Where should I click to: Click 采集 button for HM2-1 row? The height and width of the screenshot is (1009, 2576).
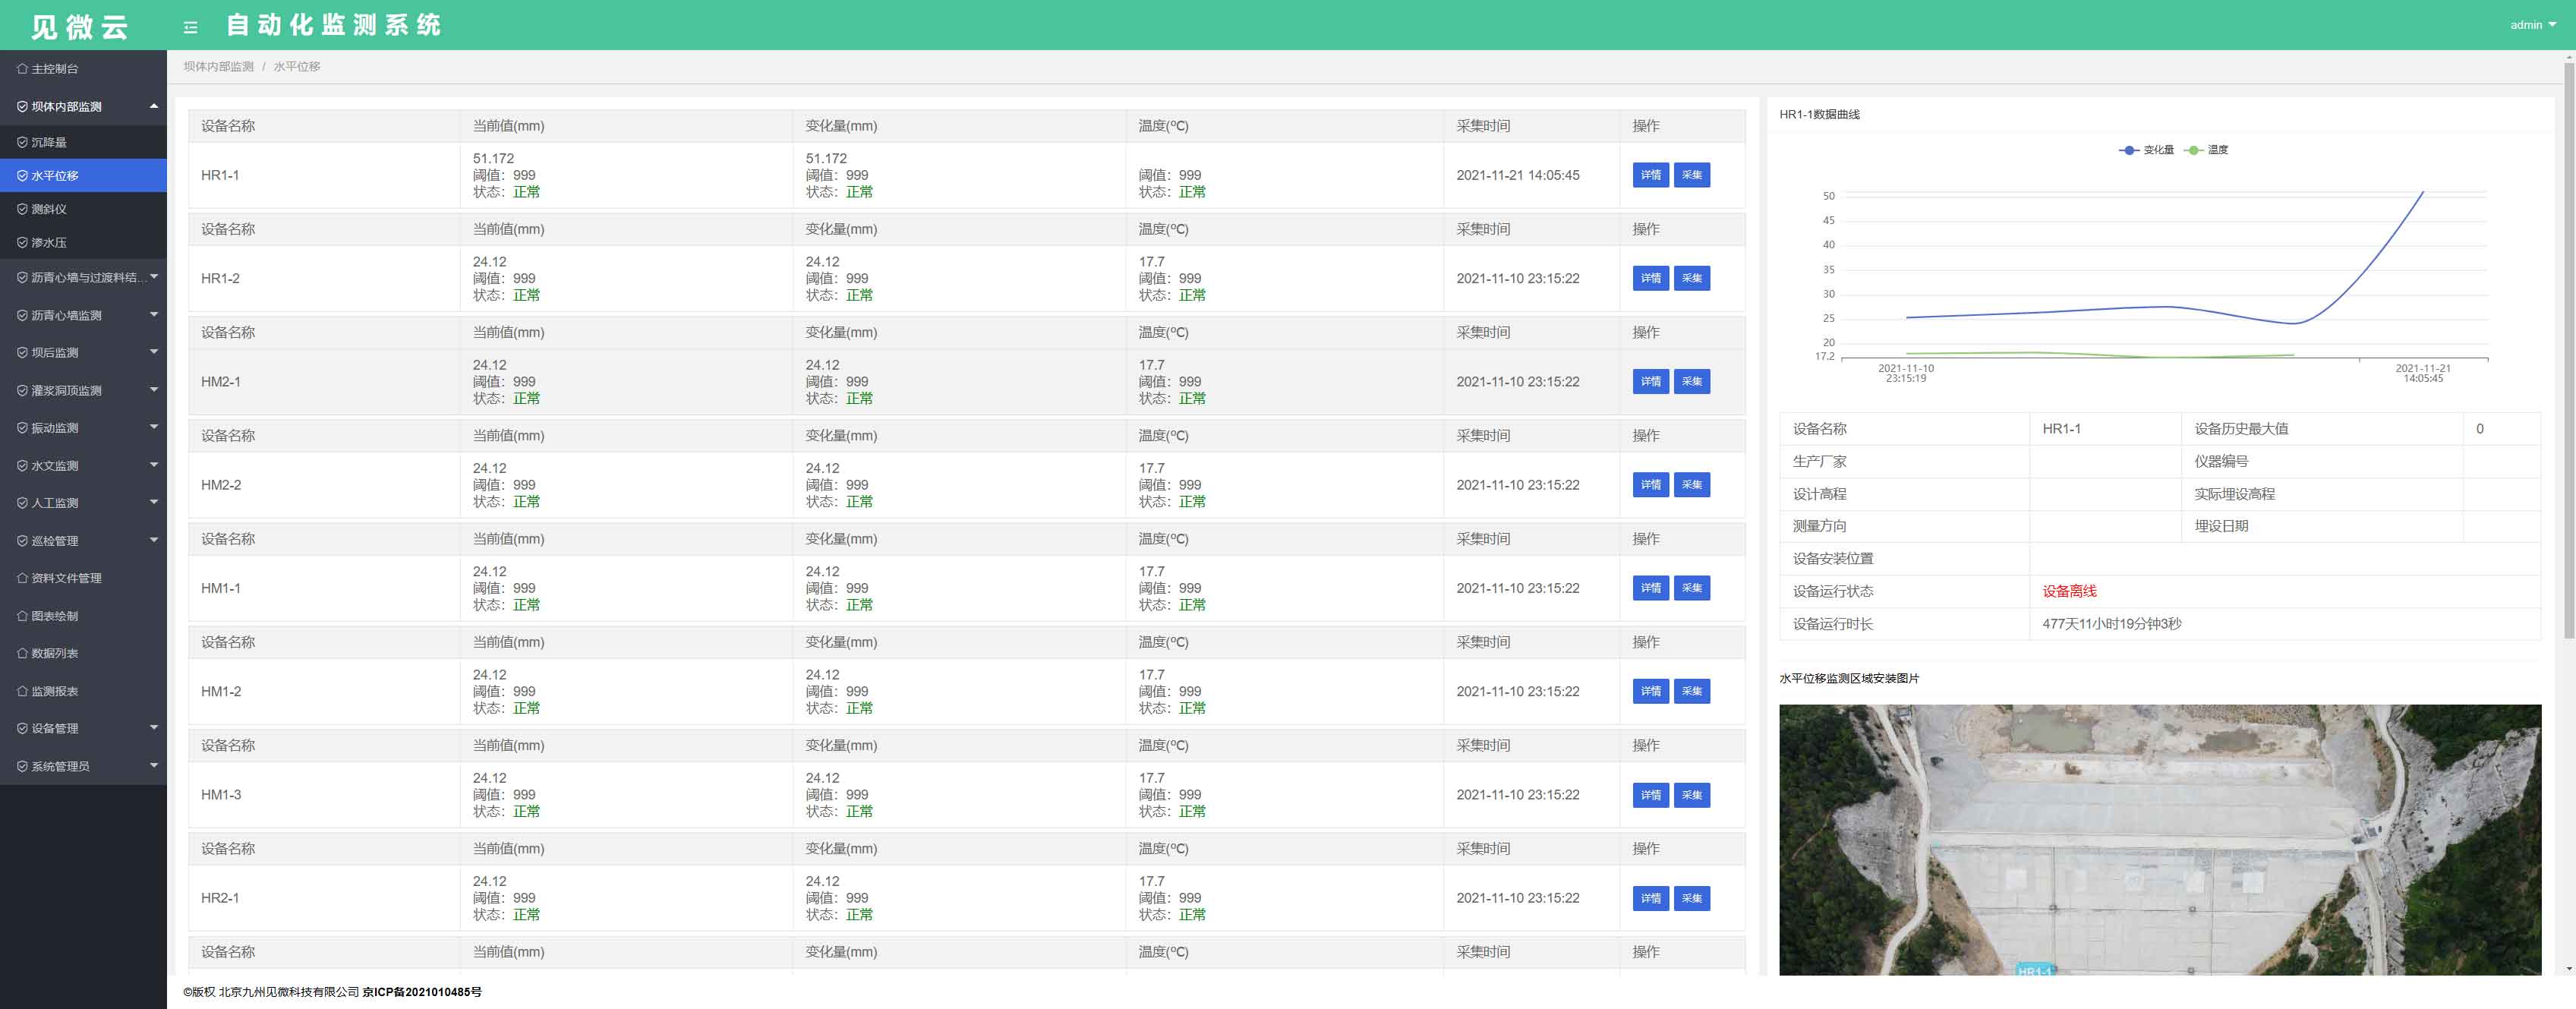(1691, 381)
